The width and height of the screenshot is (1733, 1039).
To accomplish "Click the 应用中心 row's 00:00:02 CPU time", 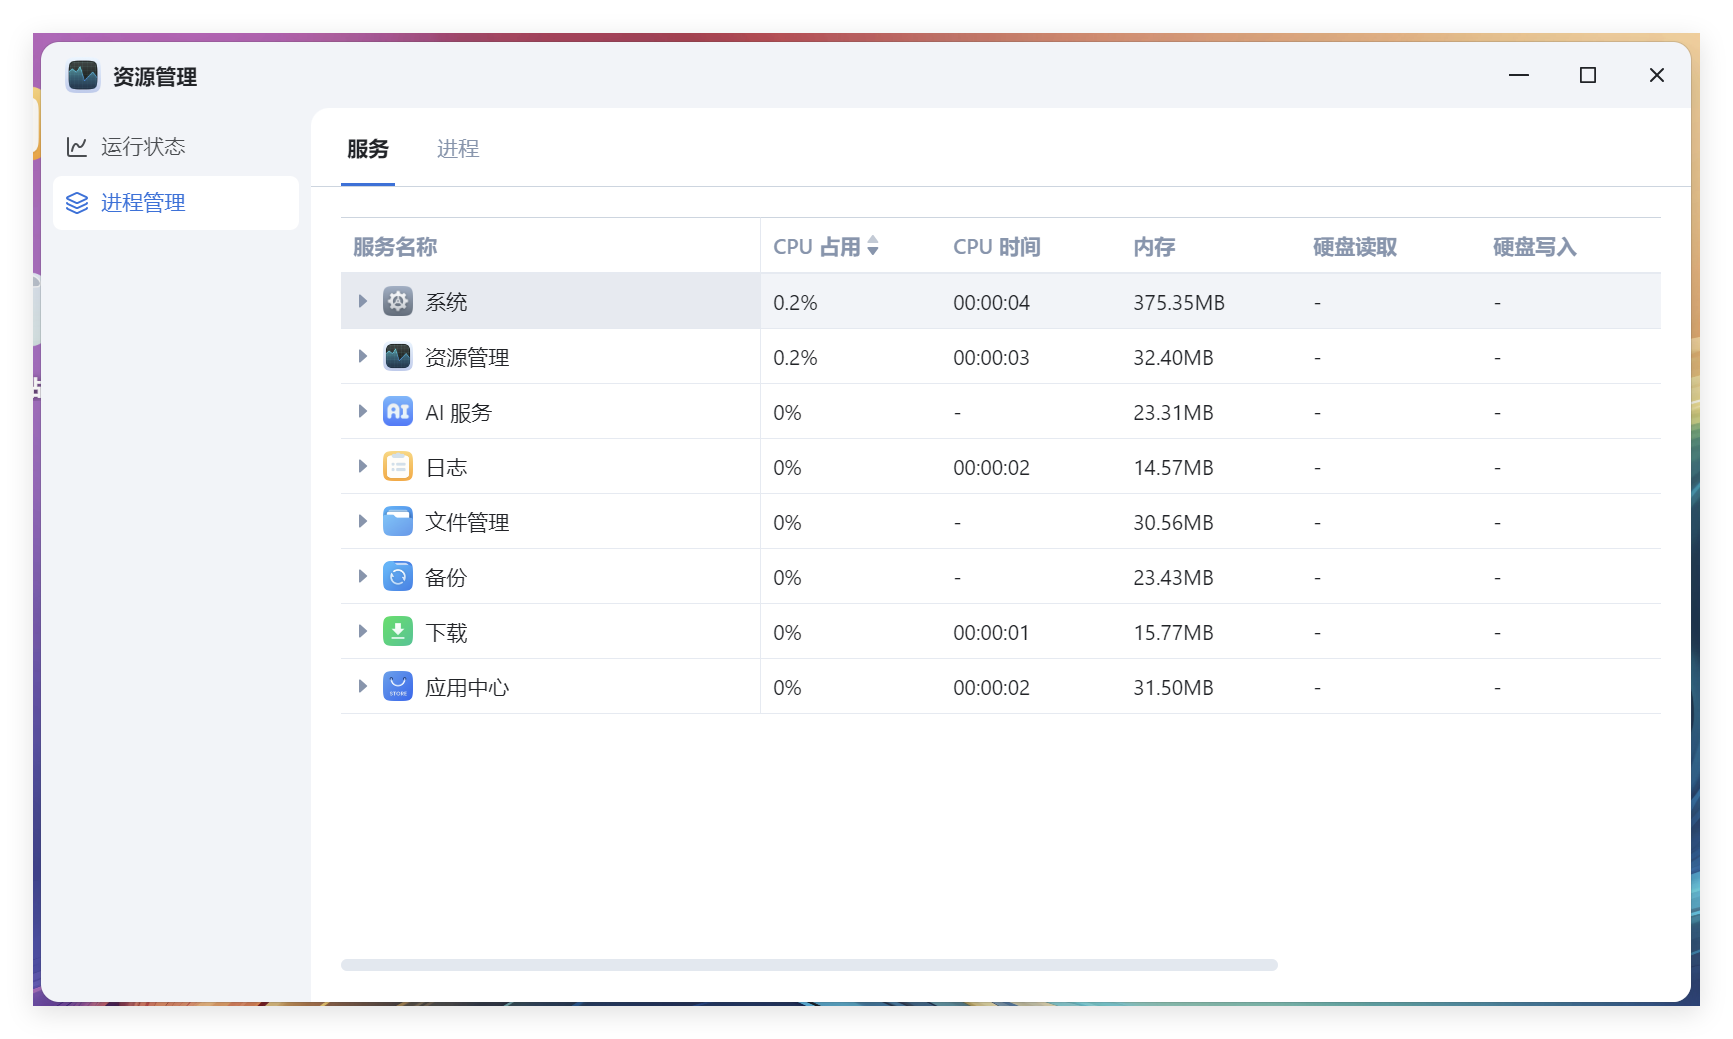I will pyautogui.click(x=991, y=687).
